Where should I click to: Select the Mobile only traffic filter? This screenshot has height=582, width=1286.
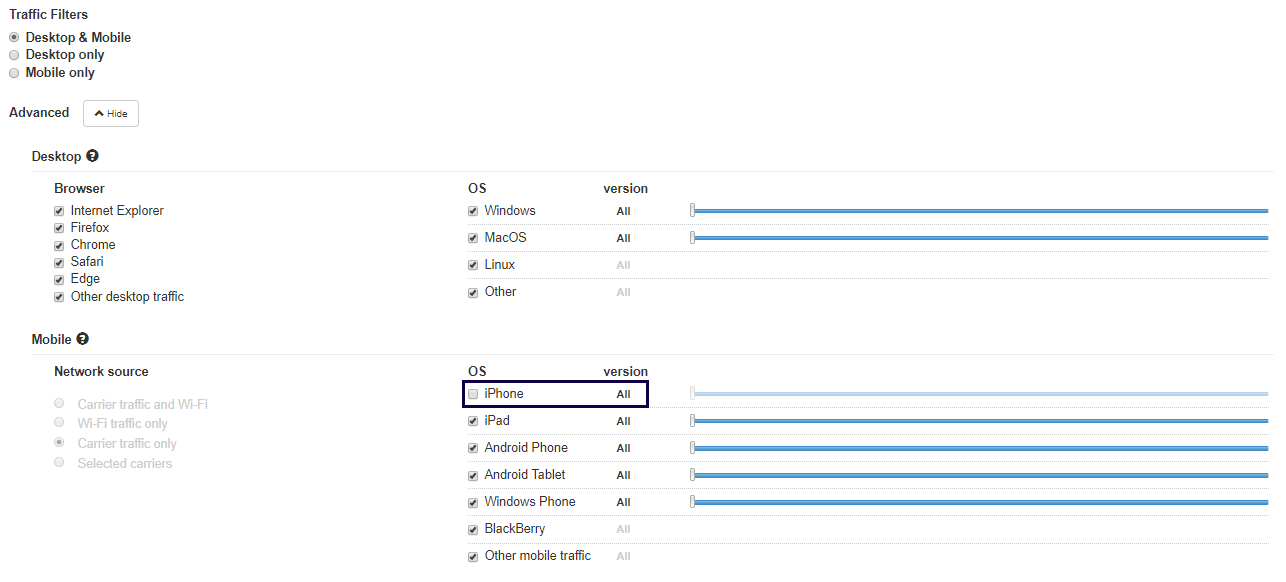14,73
